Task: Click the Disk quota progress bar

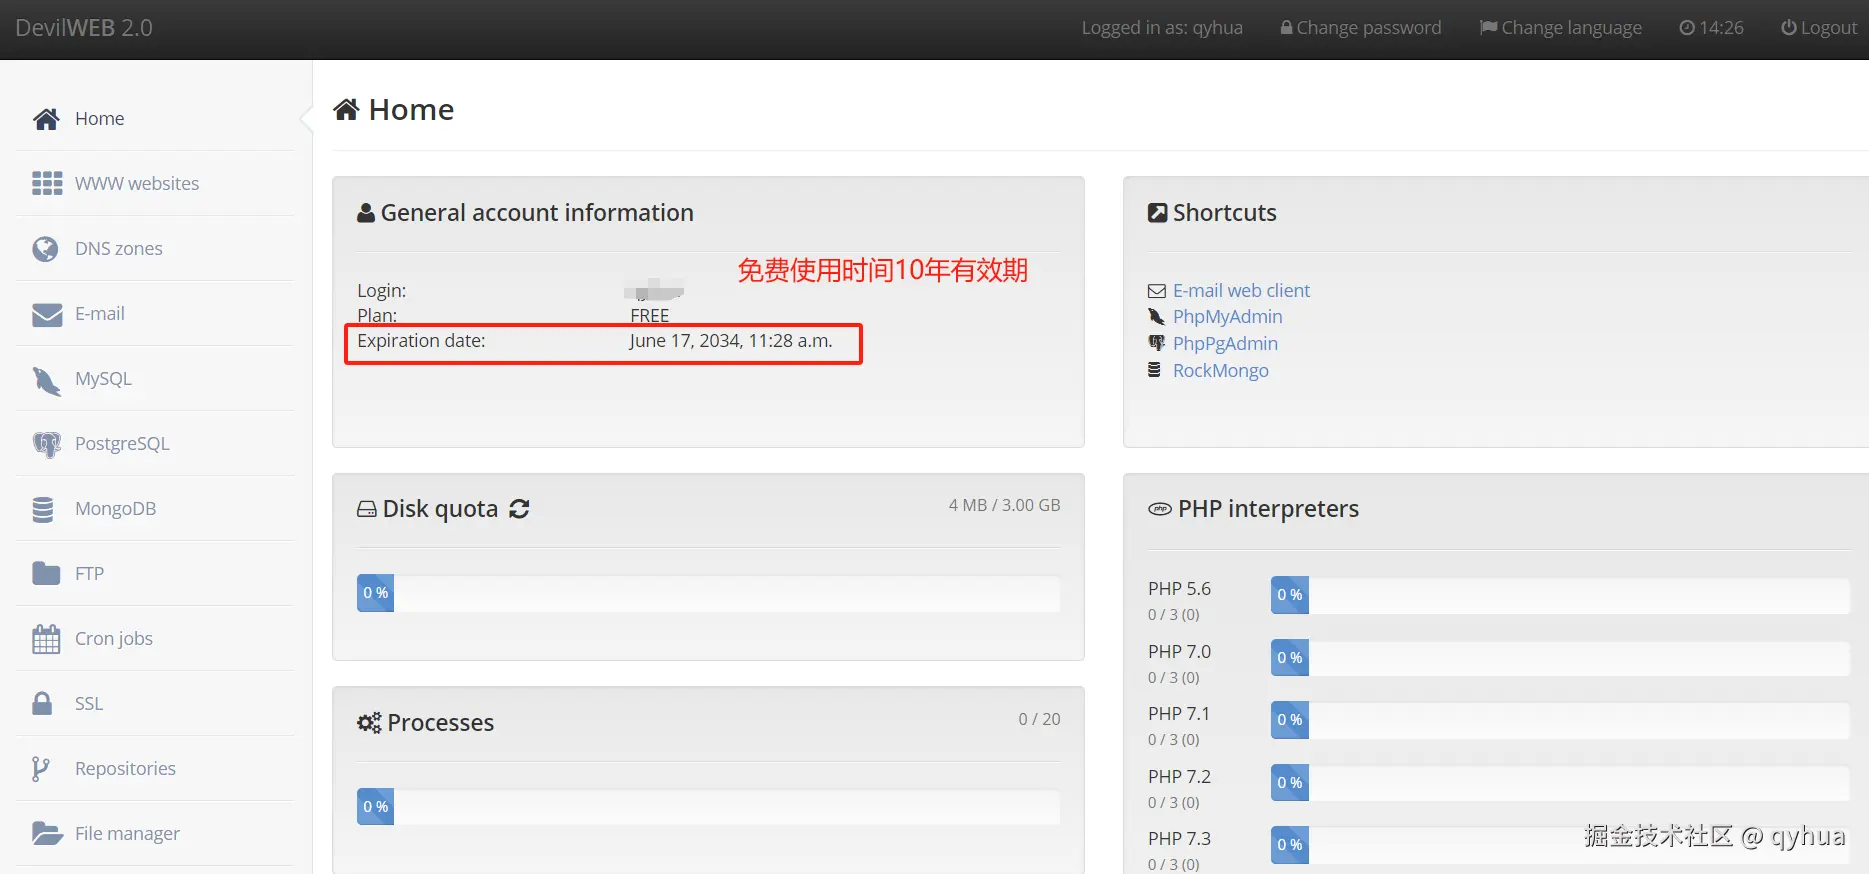Action: click(x=708, y=593)
